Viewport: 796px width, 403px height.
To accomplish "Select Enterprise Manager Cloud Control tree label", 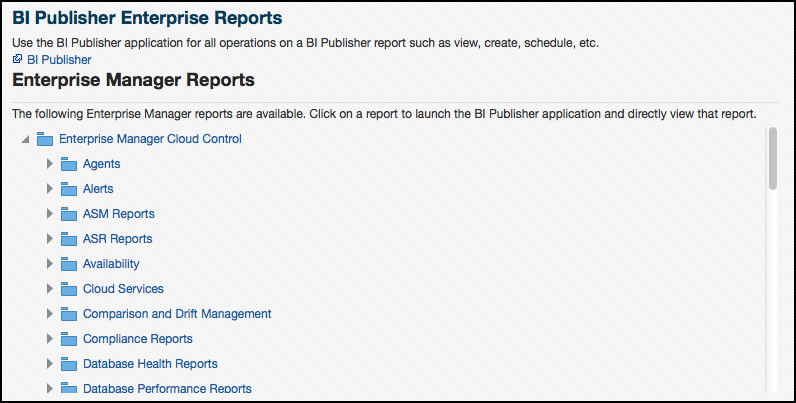I will pyautogui.click(x=150, y=139).
